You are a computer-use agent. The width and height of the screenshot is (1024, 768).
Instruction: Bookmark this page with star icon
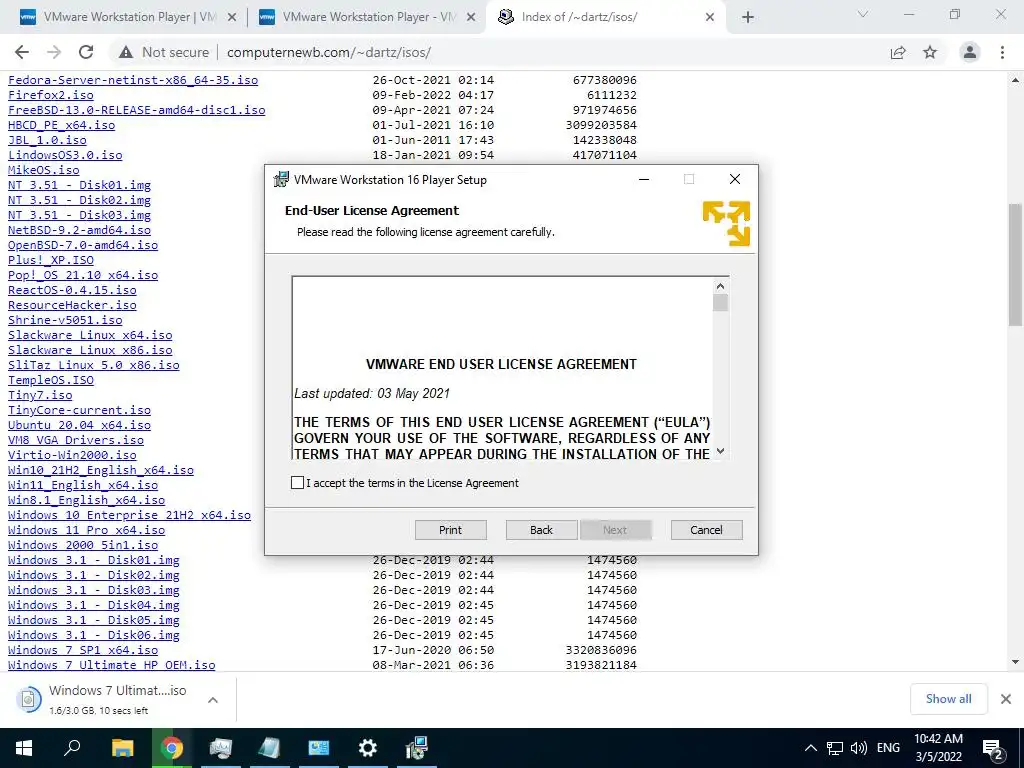[x=930, y=52]
